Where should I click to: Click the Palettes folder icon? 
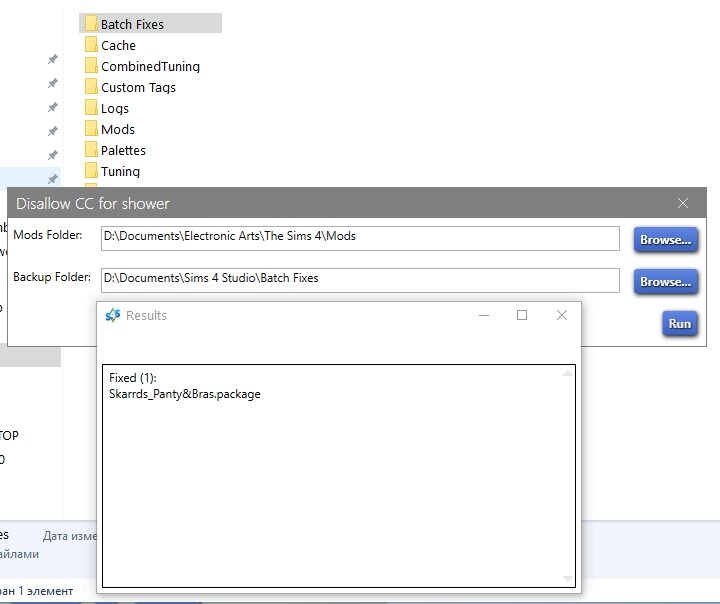click(91, 150)
